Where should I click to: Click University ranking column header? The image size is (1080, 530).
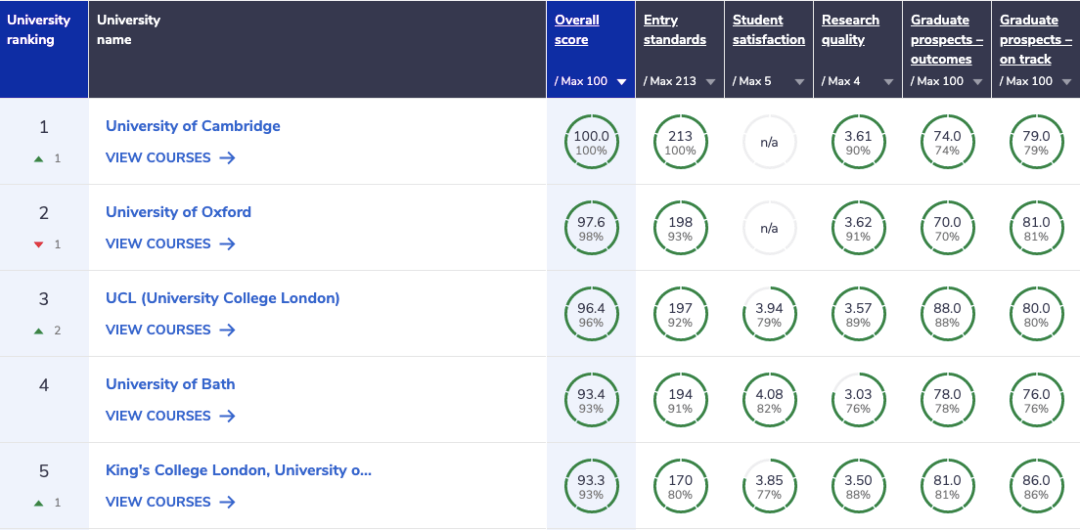(x=44, y=49)
